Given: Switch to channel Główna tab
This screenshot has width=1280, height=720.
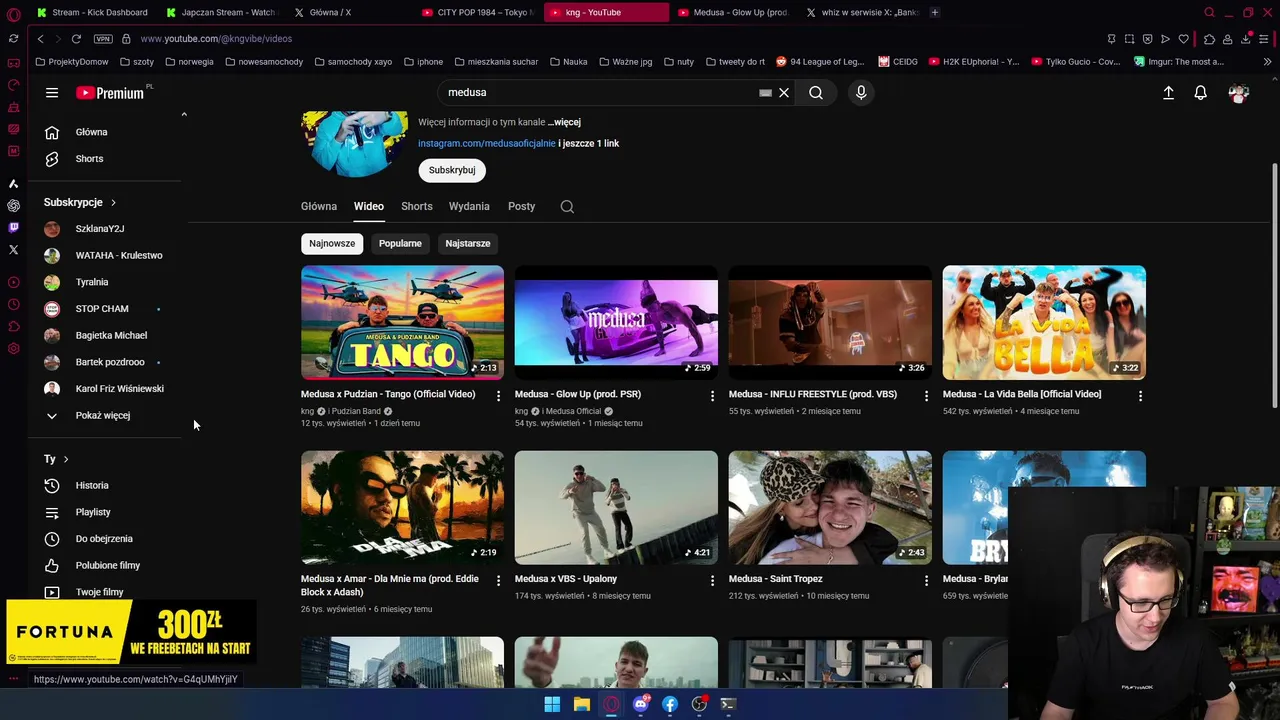Looking at the screenshot, I should click(319, 206).
